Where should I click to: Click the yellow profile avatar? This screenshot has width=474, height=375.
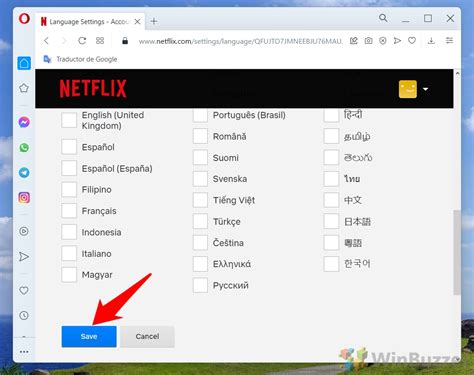pos(408,89)
